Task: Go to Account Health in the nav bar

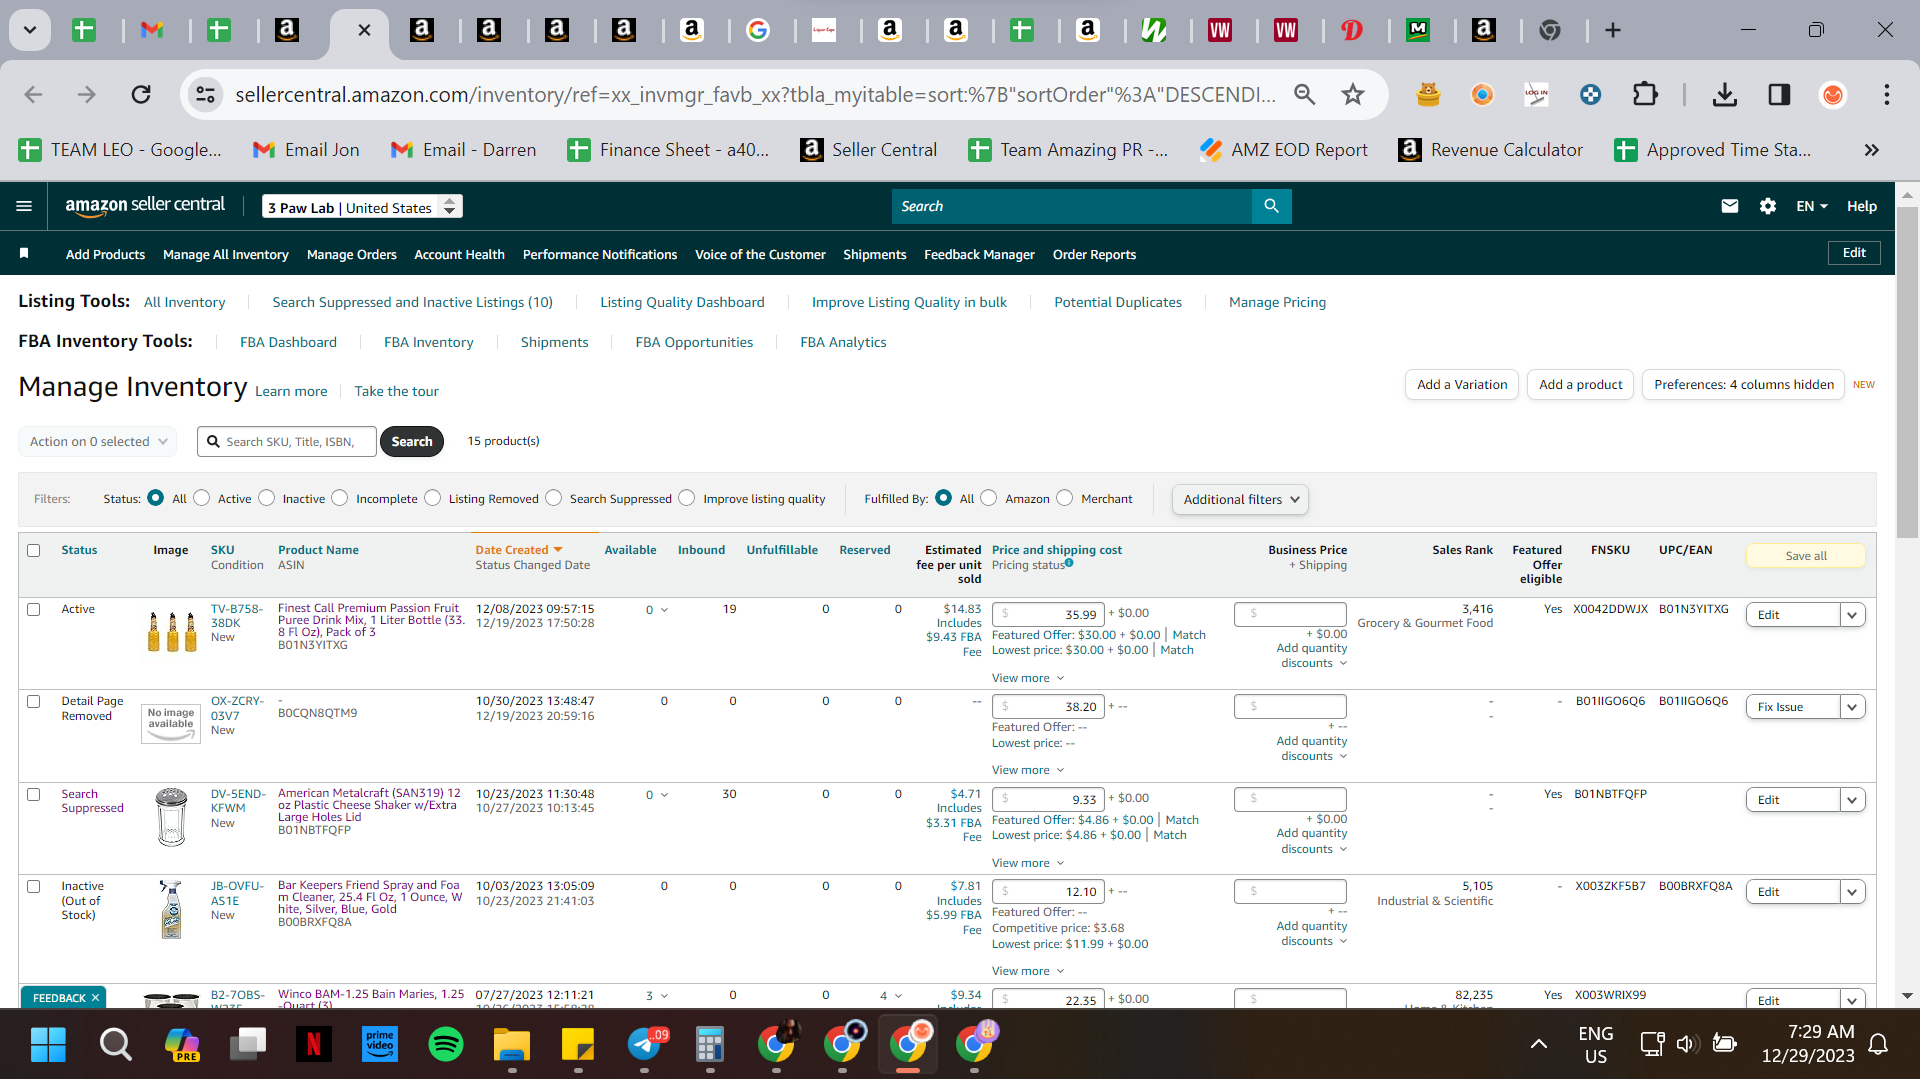Action: pos(459,254)
